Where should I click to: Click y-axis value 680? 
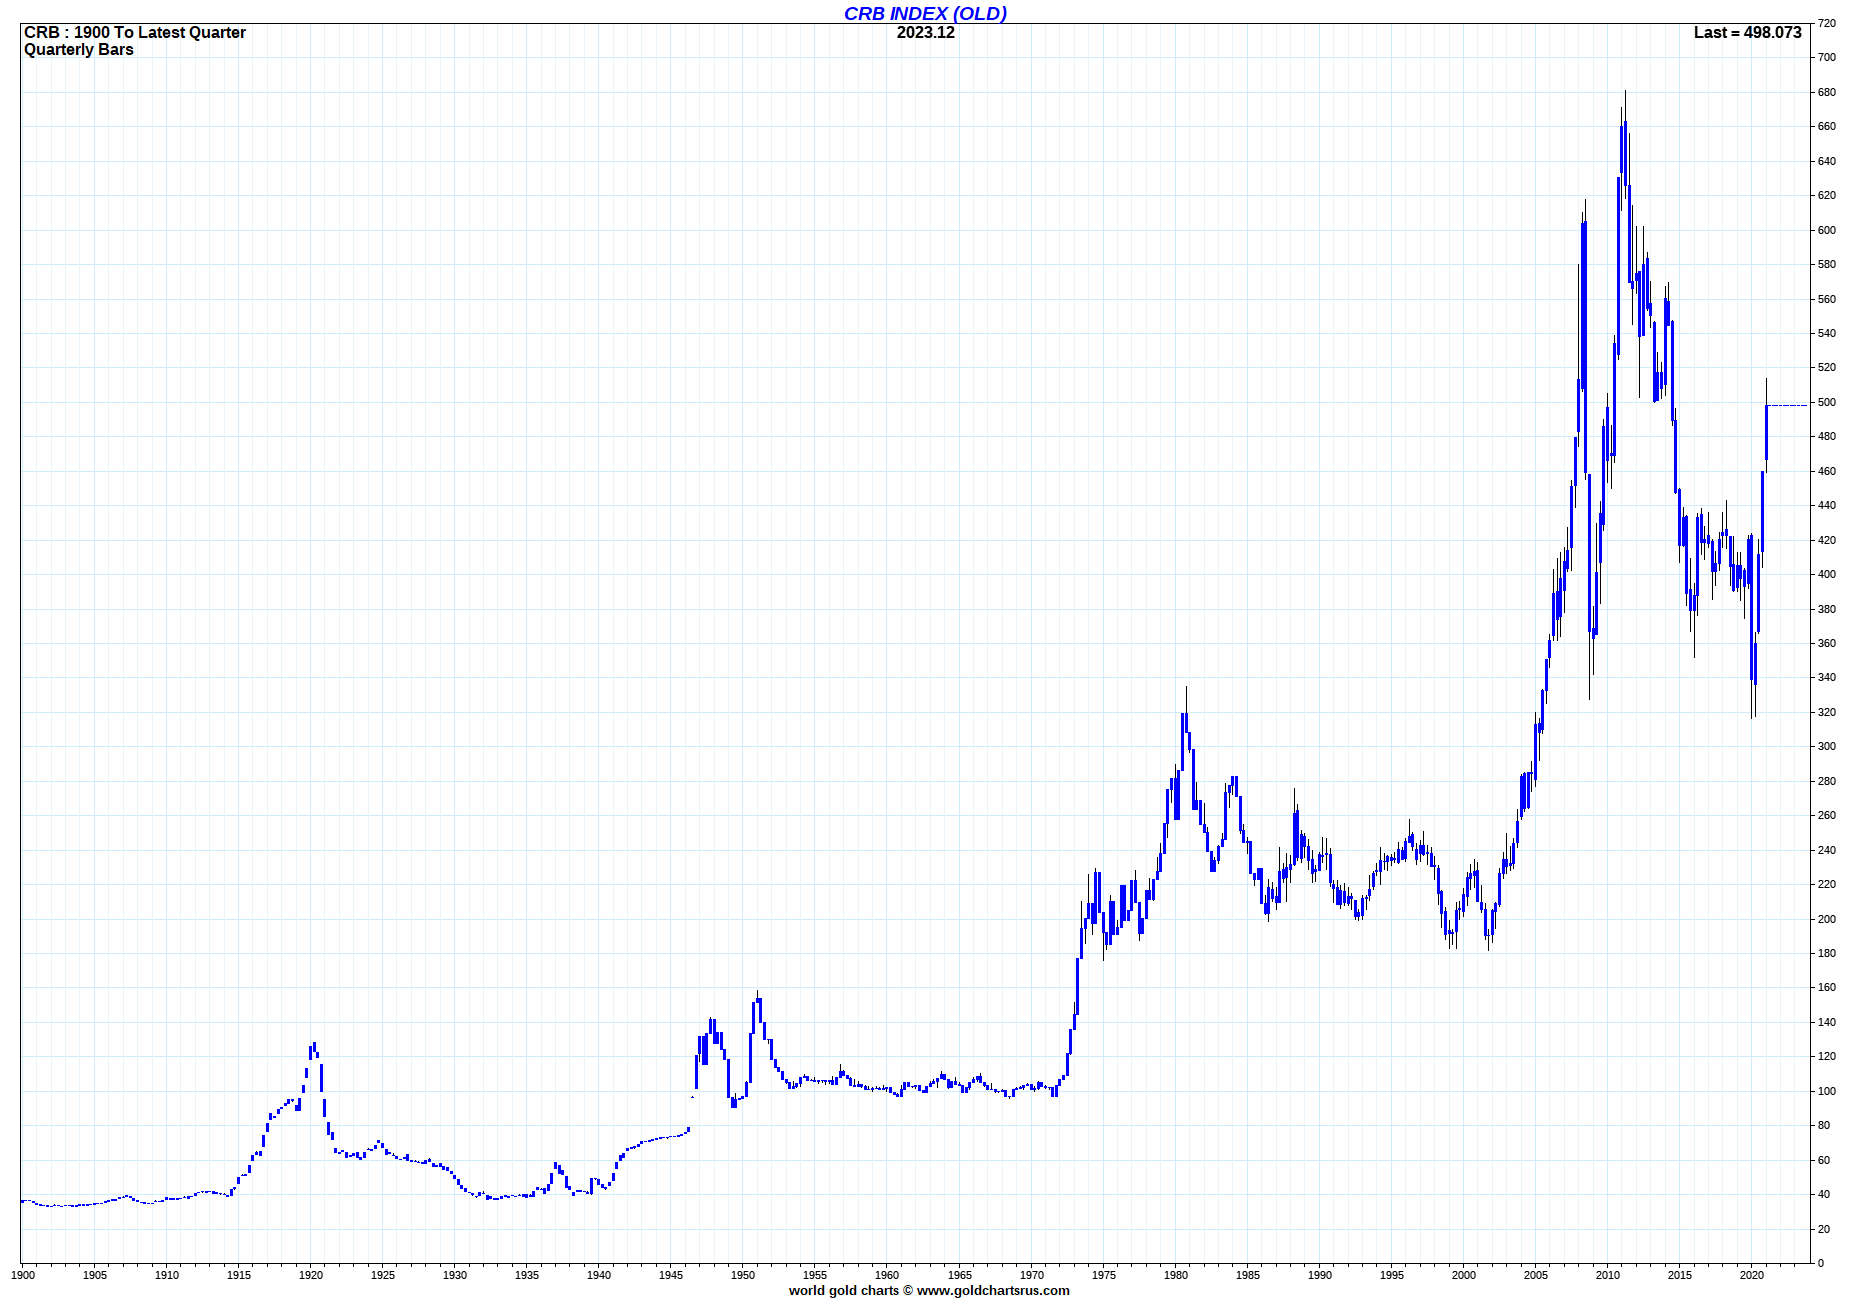(x=1827, y=92)
